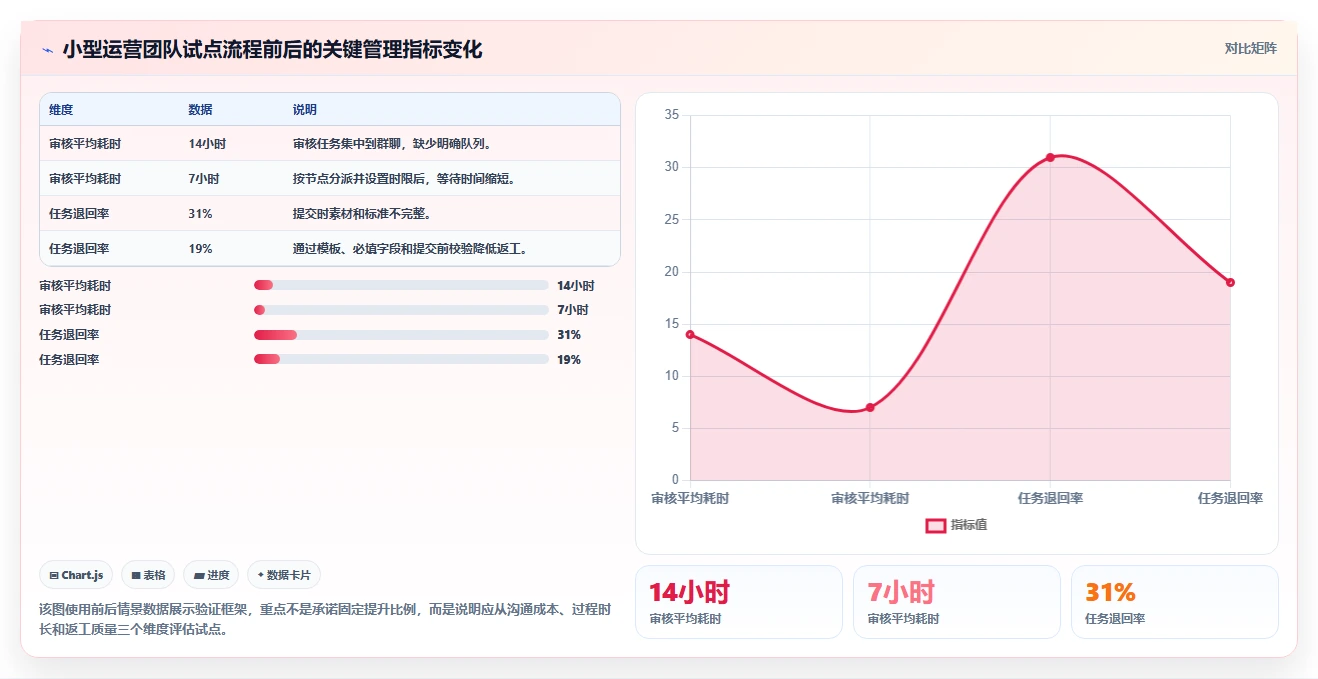The image size is (1318, 679).
Task: Open the 14小时 data card
Action: (739, 602)
